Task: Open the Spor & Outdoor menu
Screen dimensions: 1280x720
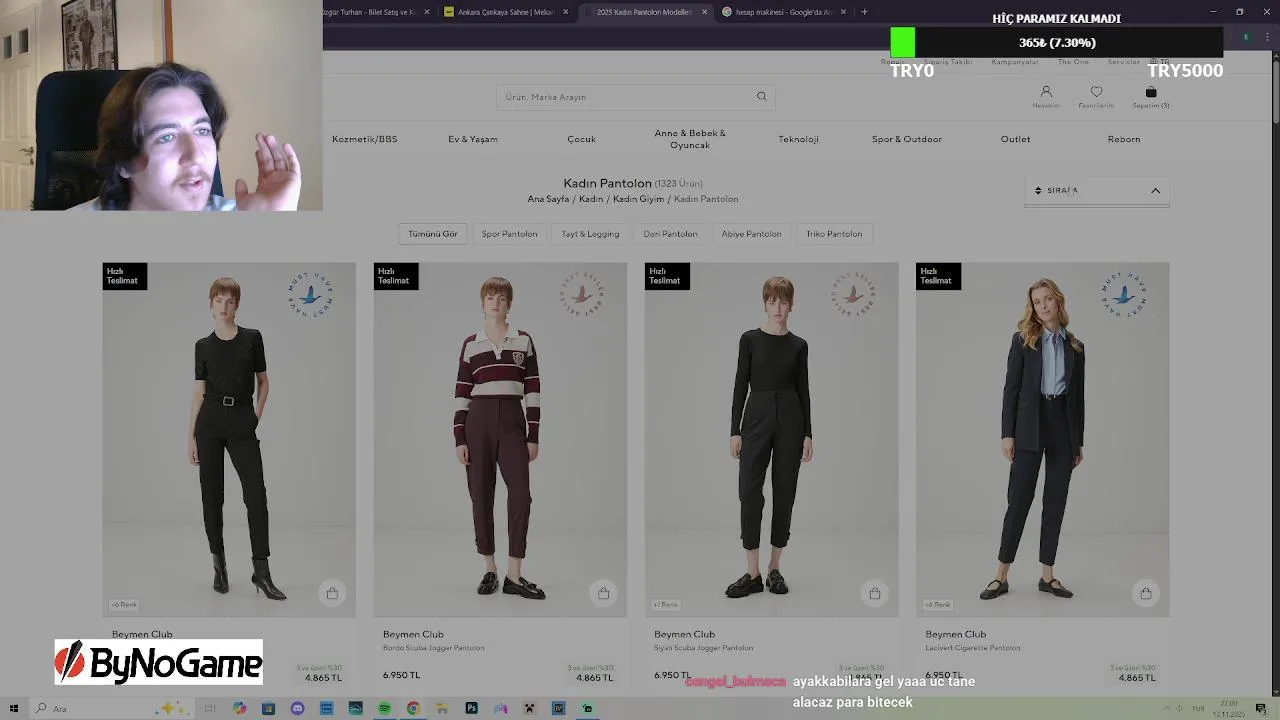Action: [x=907, y=139]
